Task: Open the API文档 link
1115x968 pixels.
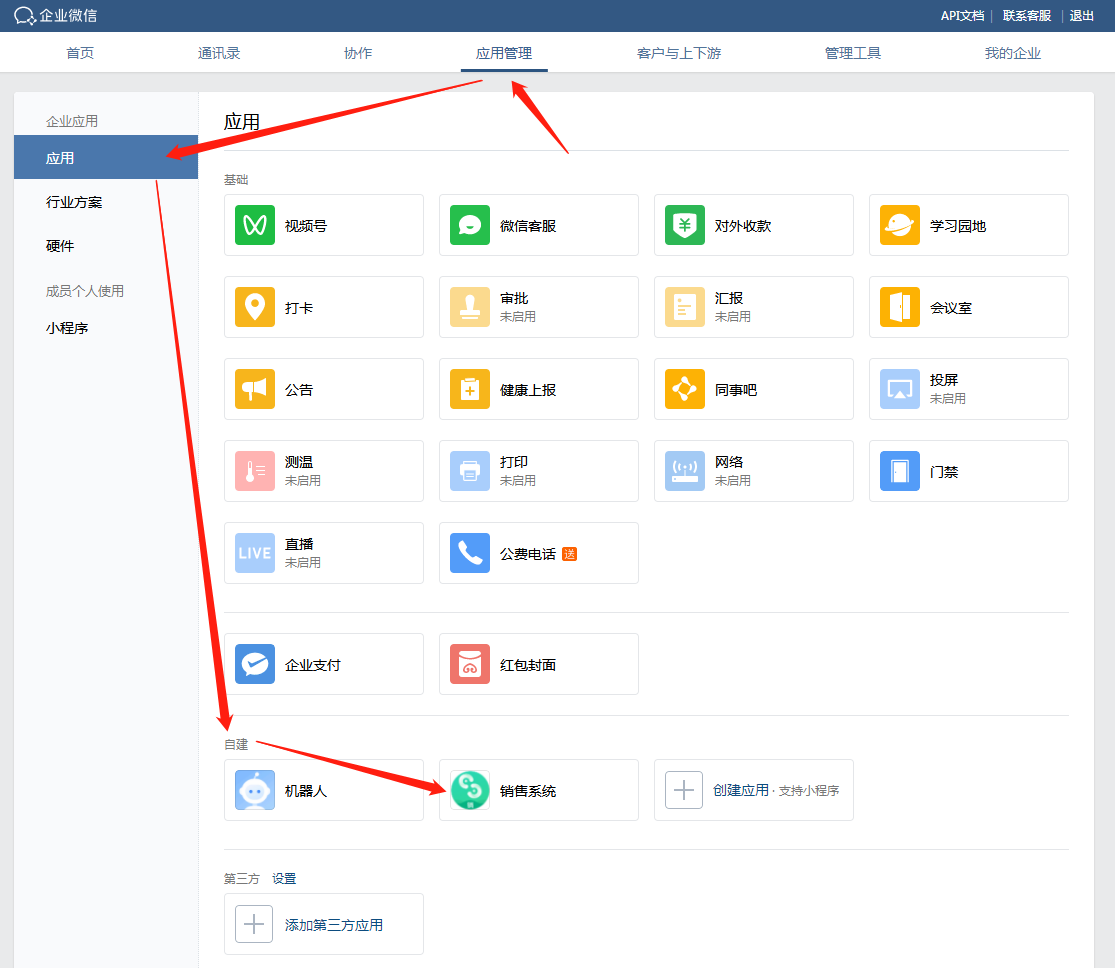Action: pyautogui.click(x=962, y=16)
